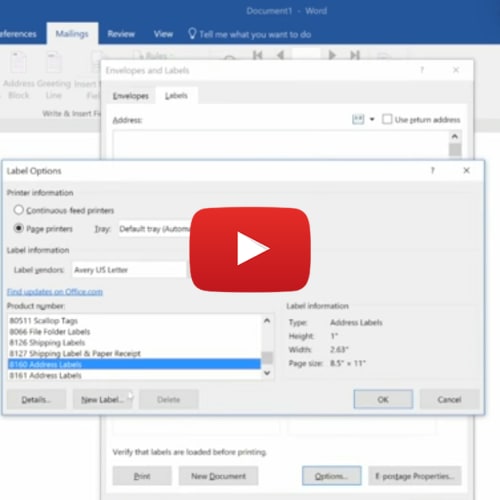This screenshot has width=500, height=500.
Task: Select 8066 File Folder Labels entry
Action: [x=134, y=332]
